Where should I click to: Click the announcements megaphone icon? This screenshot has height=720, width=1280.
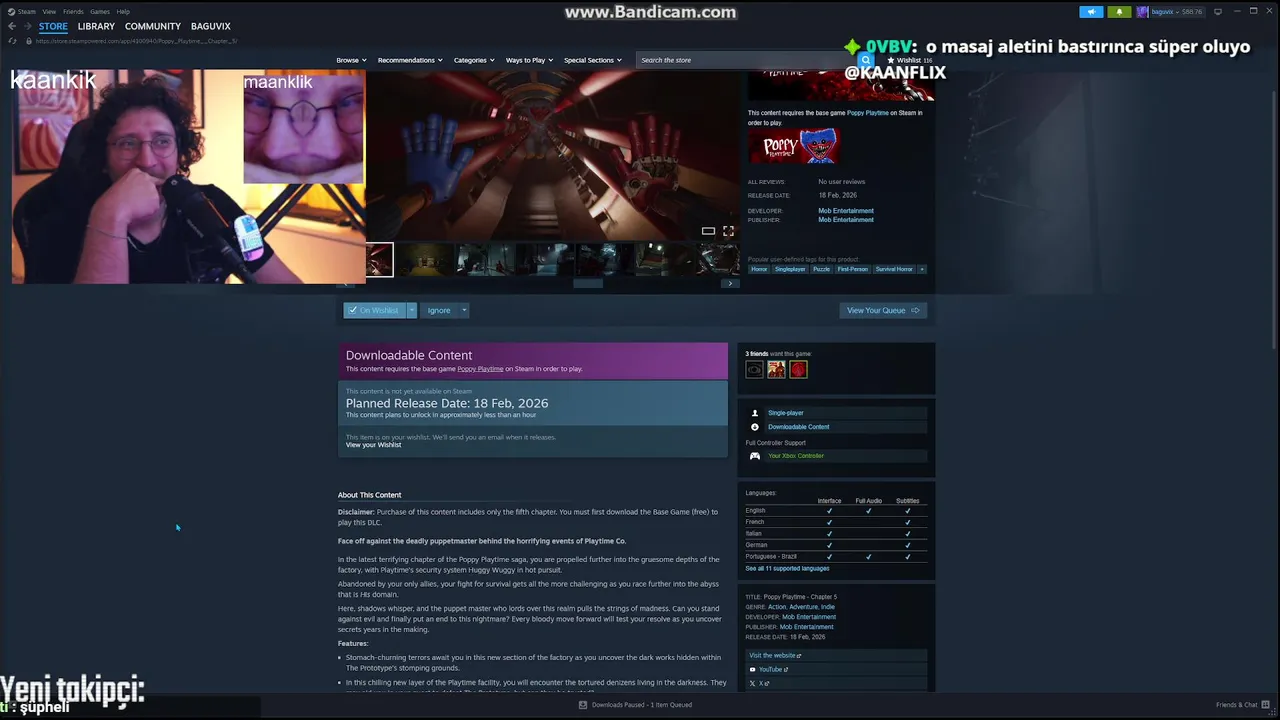[x=1091, y=12]
